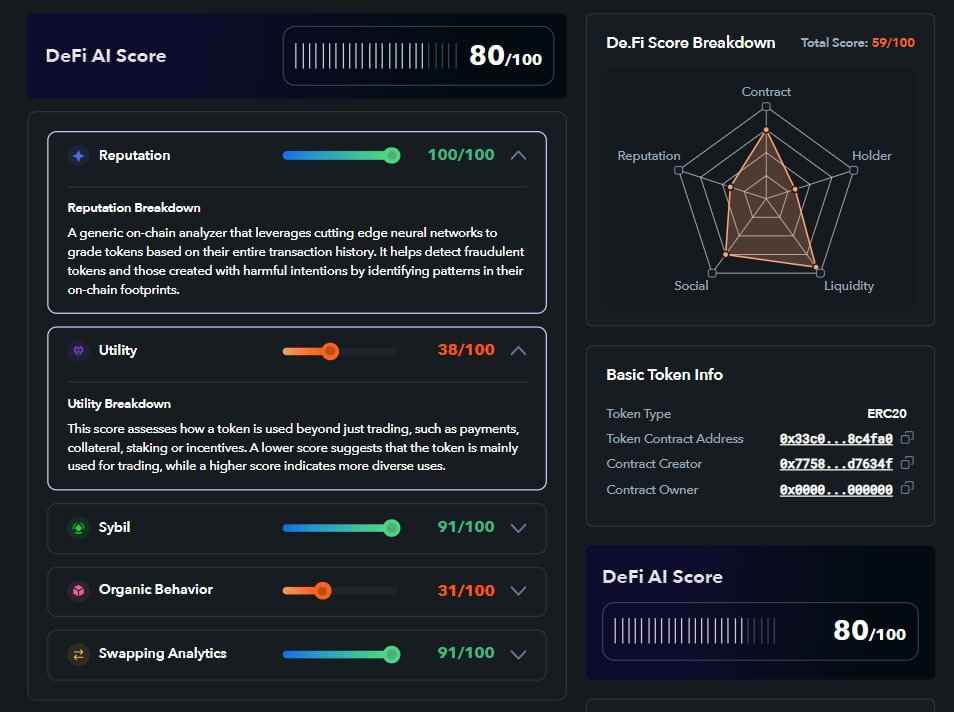Image resolution: width=954 pixels, height=712 pixels.
Task: Click the Basic Token Info heading
Action: coord(664,375)
